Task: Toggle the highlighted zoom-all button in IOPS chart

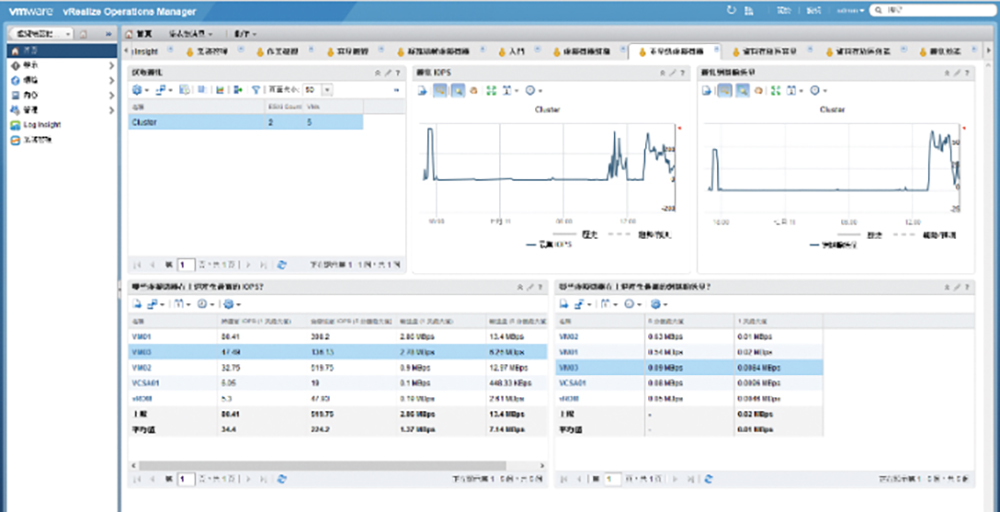Action: (x=441, y=91)
